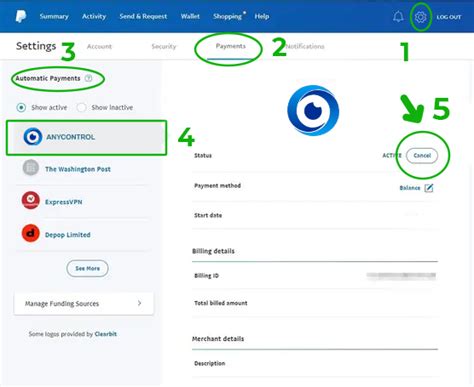This screenshot has width=474, height=387.
Task: Click the Merchant details heading
Action: point(218,339)
